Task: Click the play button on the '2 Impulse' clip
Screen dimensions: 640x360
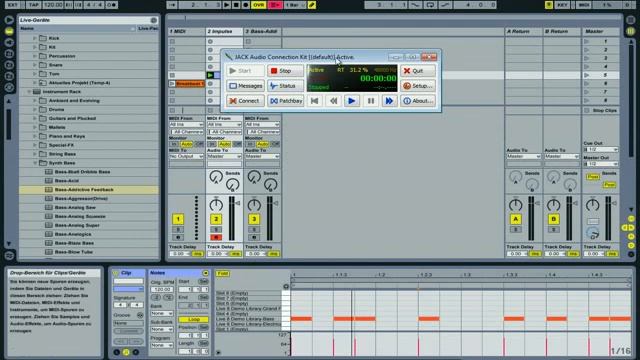Action: pyautogui.click(x=210, y=75)
